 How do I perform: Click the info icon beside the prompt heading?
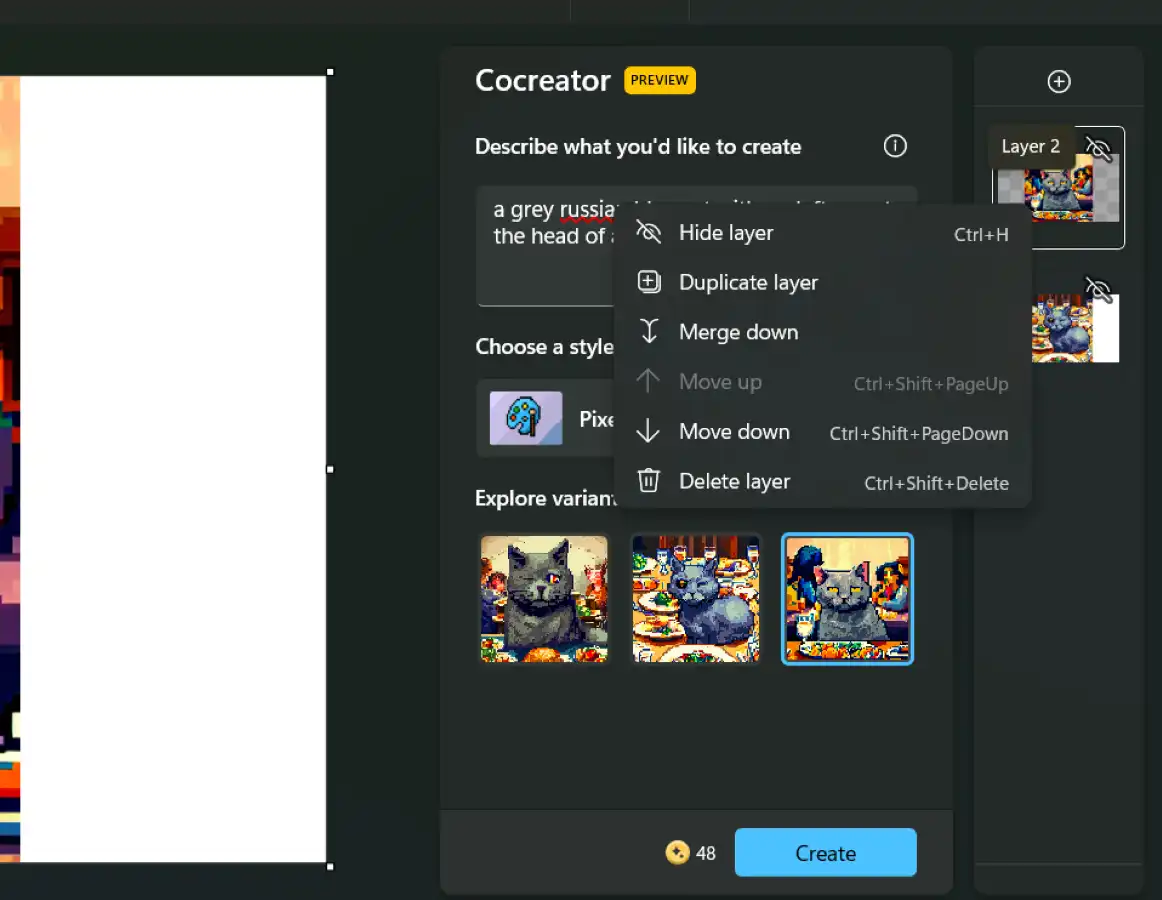[895, 146]
